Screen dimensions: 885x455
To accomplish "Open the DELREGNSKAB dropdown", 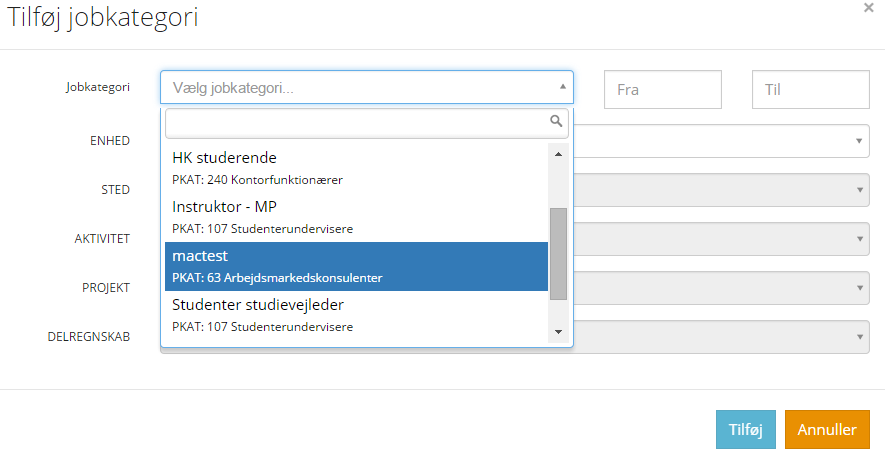I will (859, 336).
